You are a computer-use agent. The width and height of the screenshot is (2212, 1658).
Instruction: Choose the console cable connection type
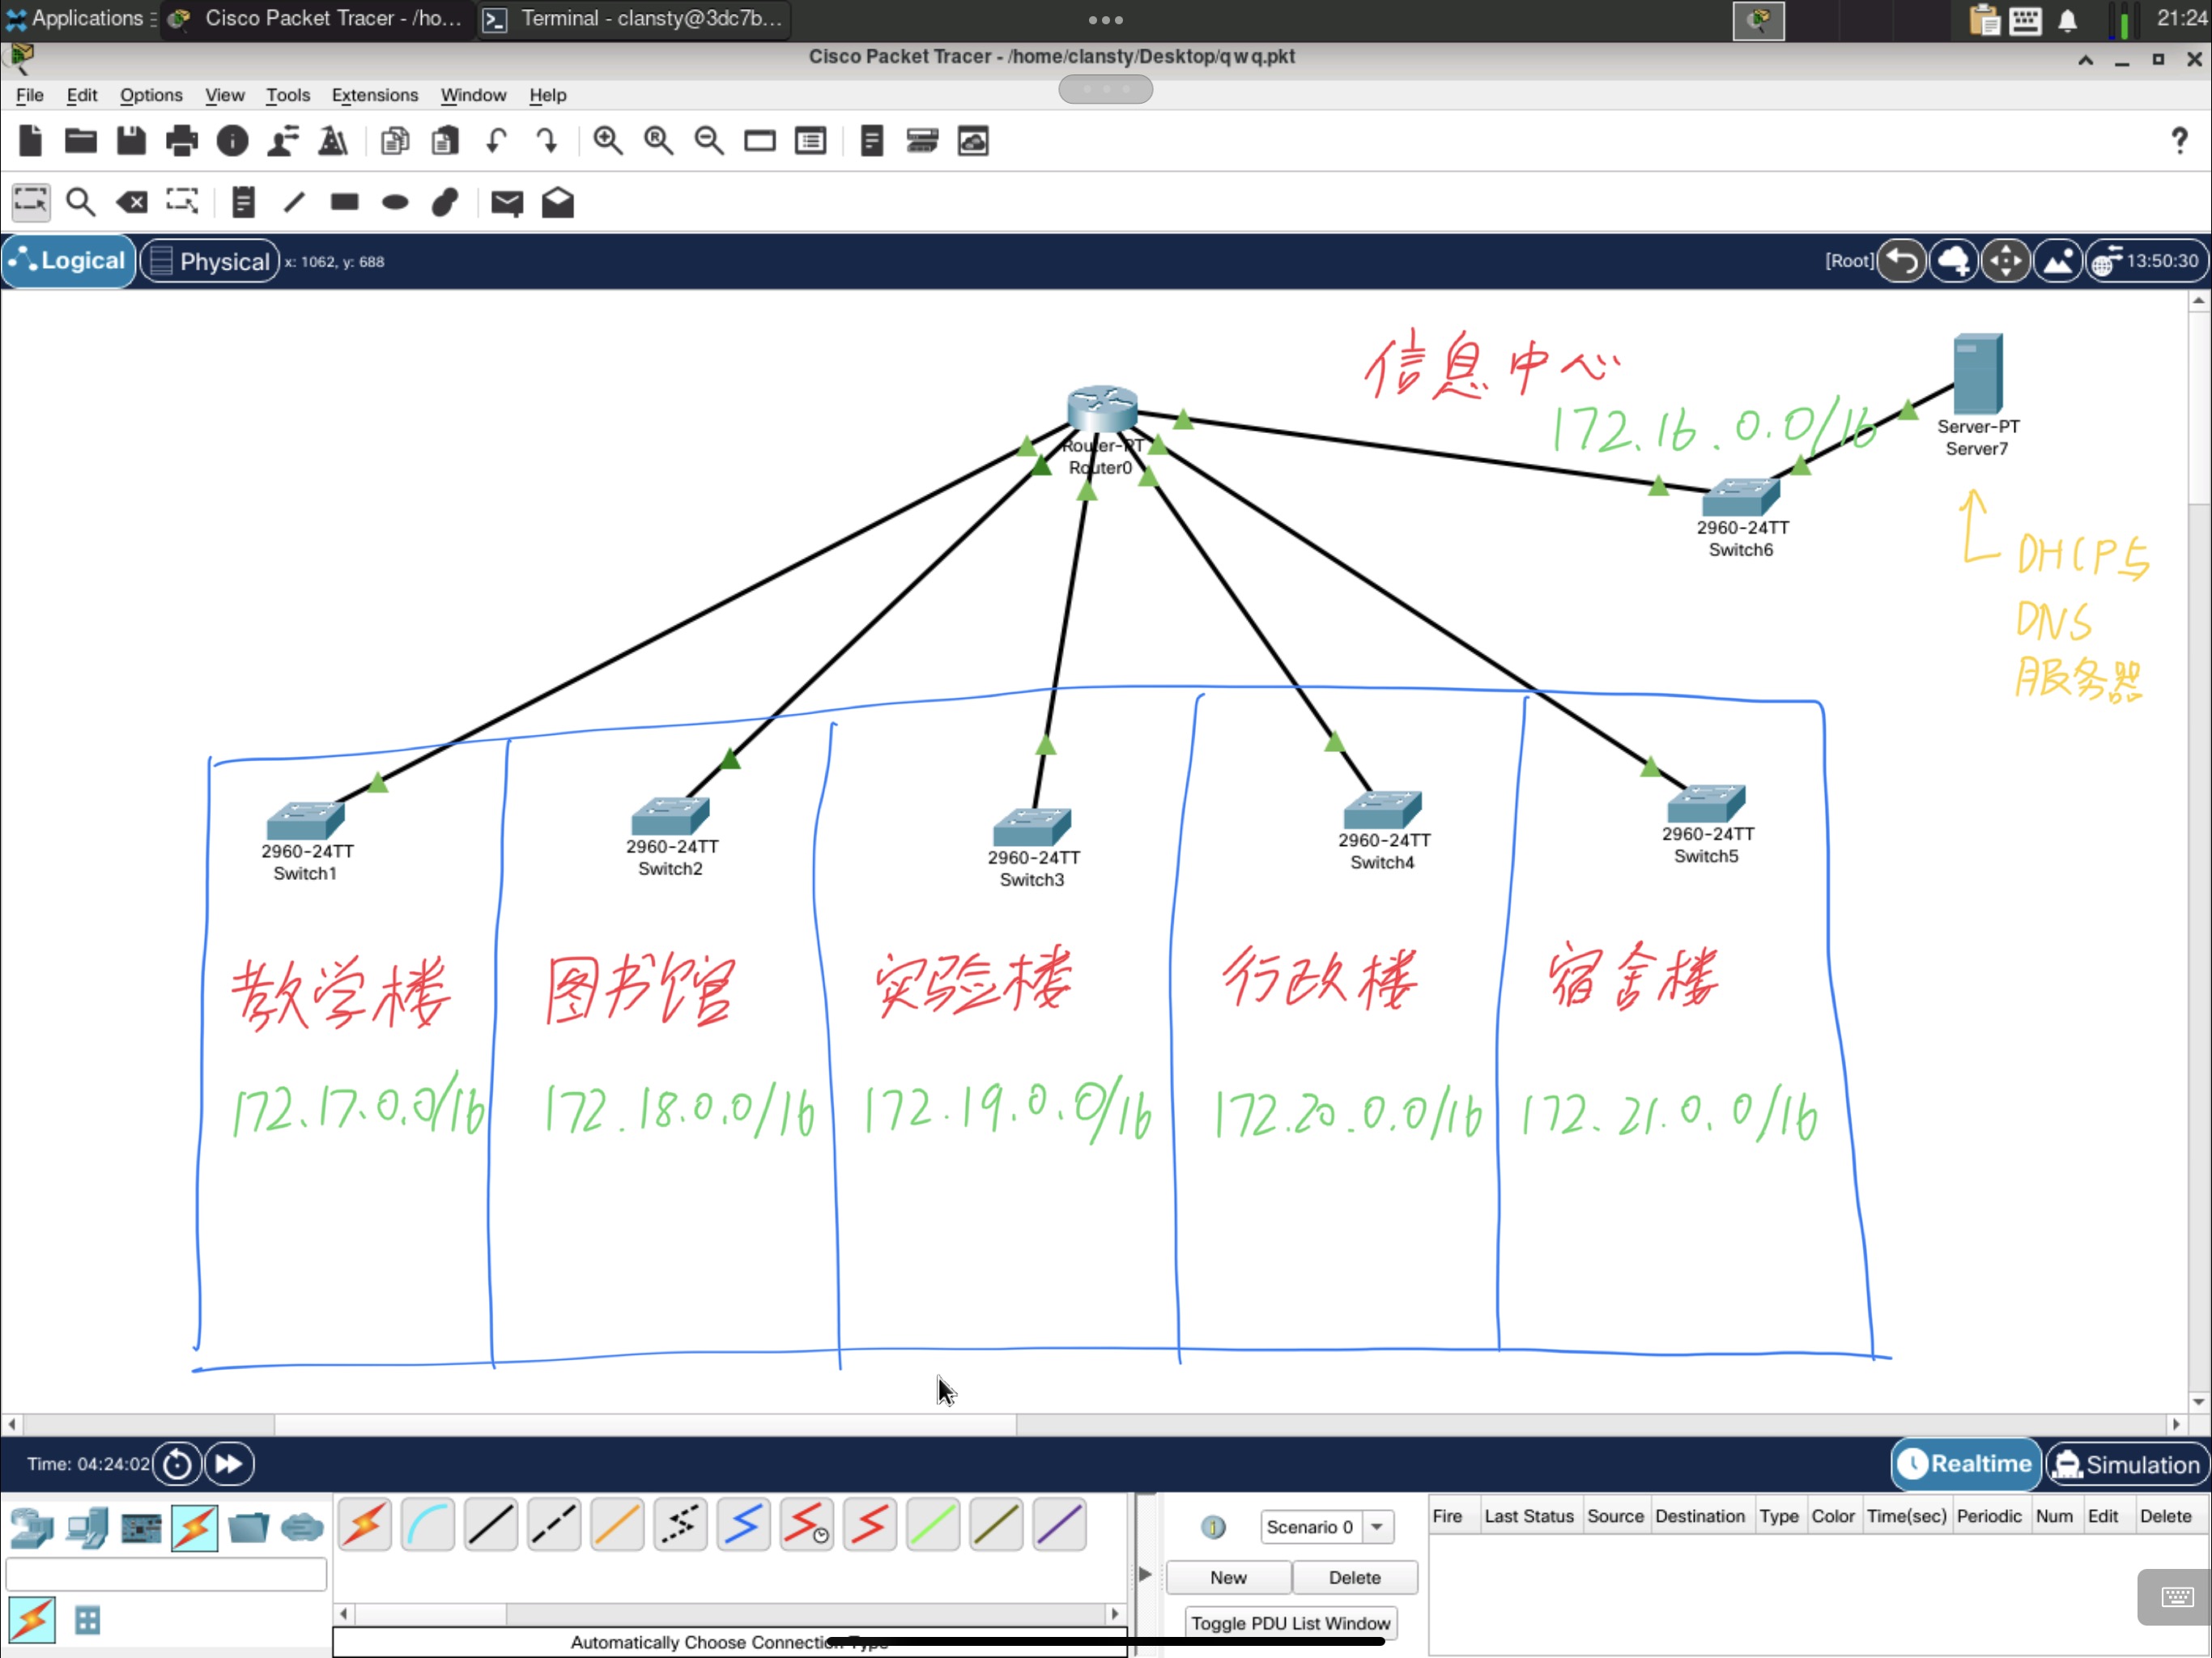point(427,1525)
